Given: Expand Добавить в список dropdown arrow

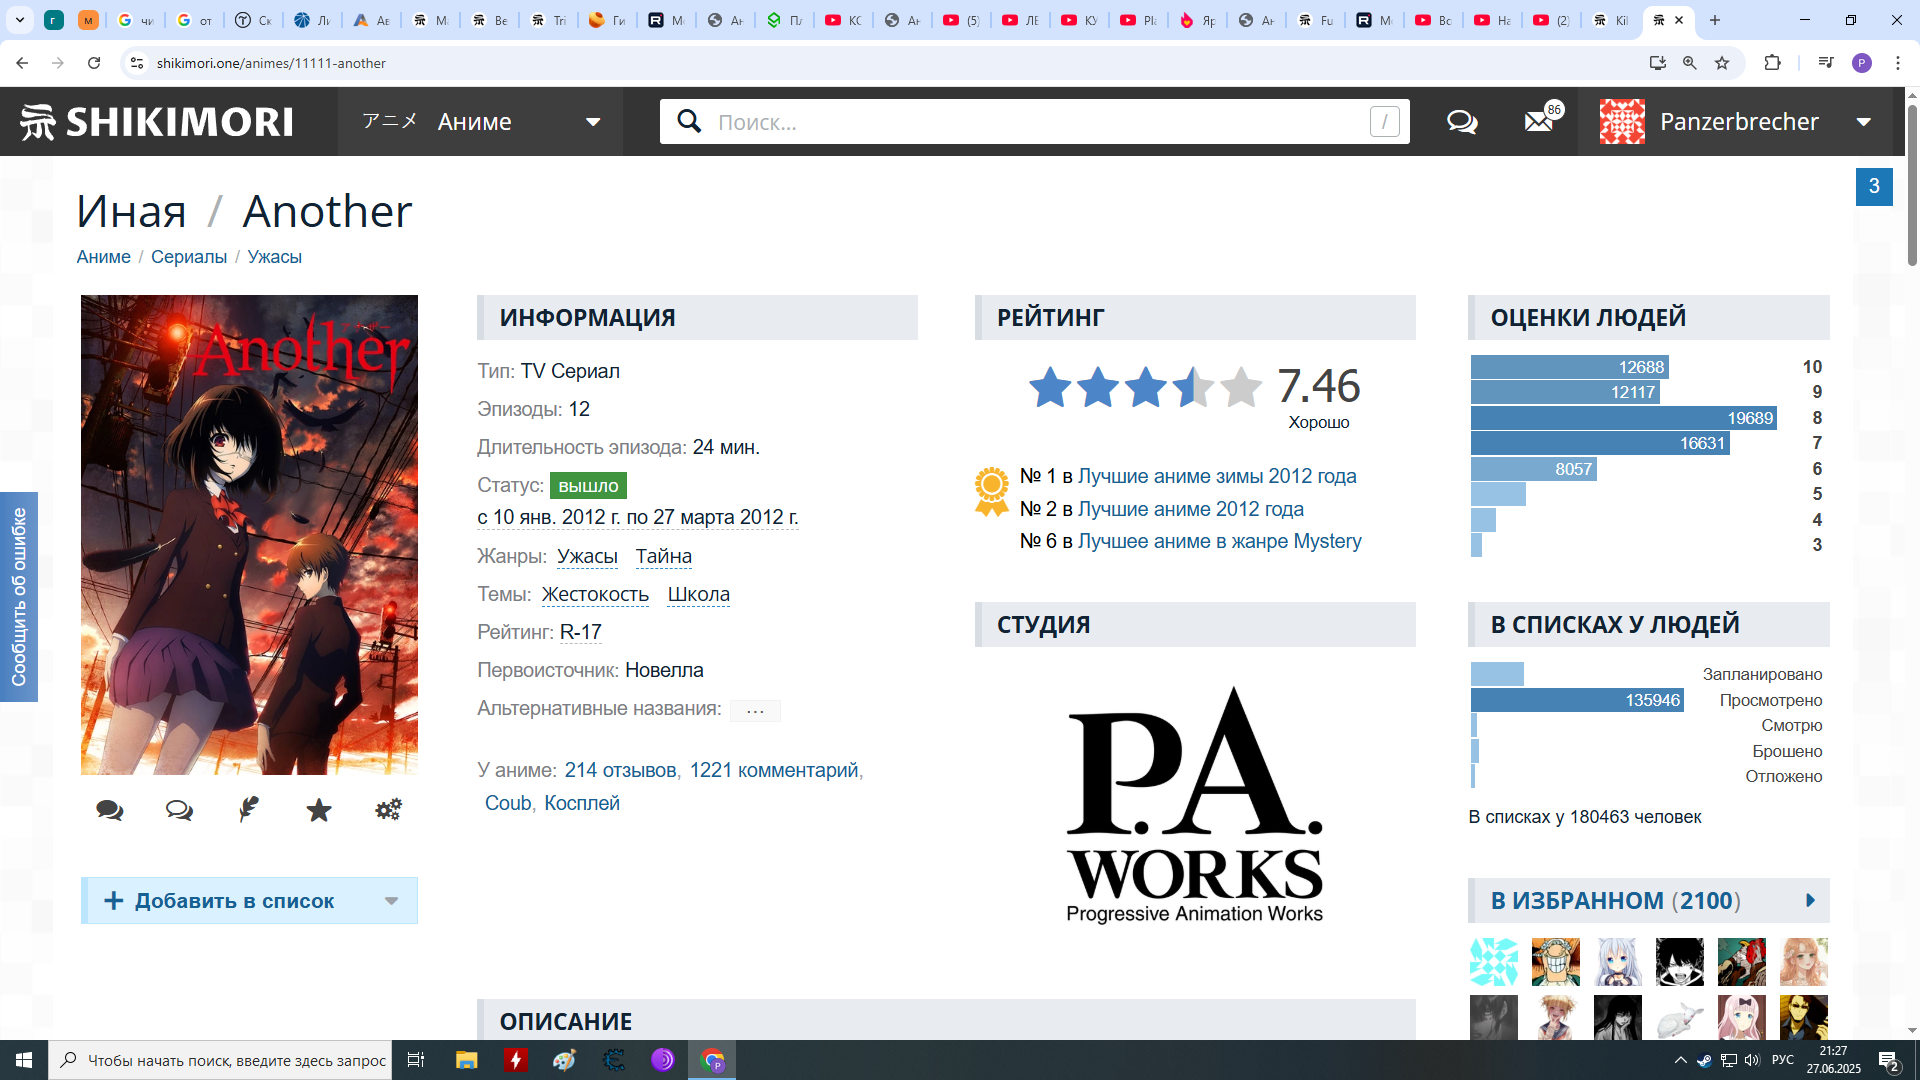Looking at the screenshot, I should [392, 901].
